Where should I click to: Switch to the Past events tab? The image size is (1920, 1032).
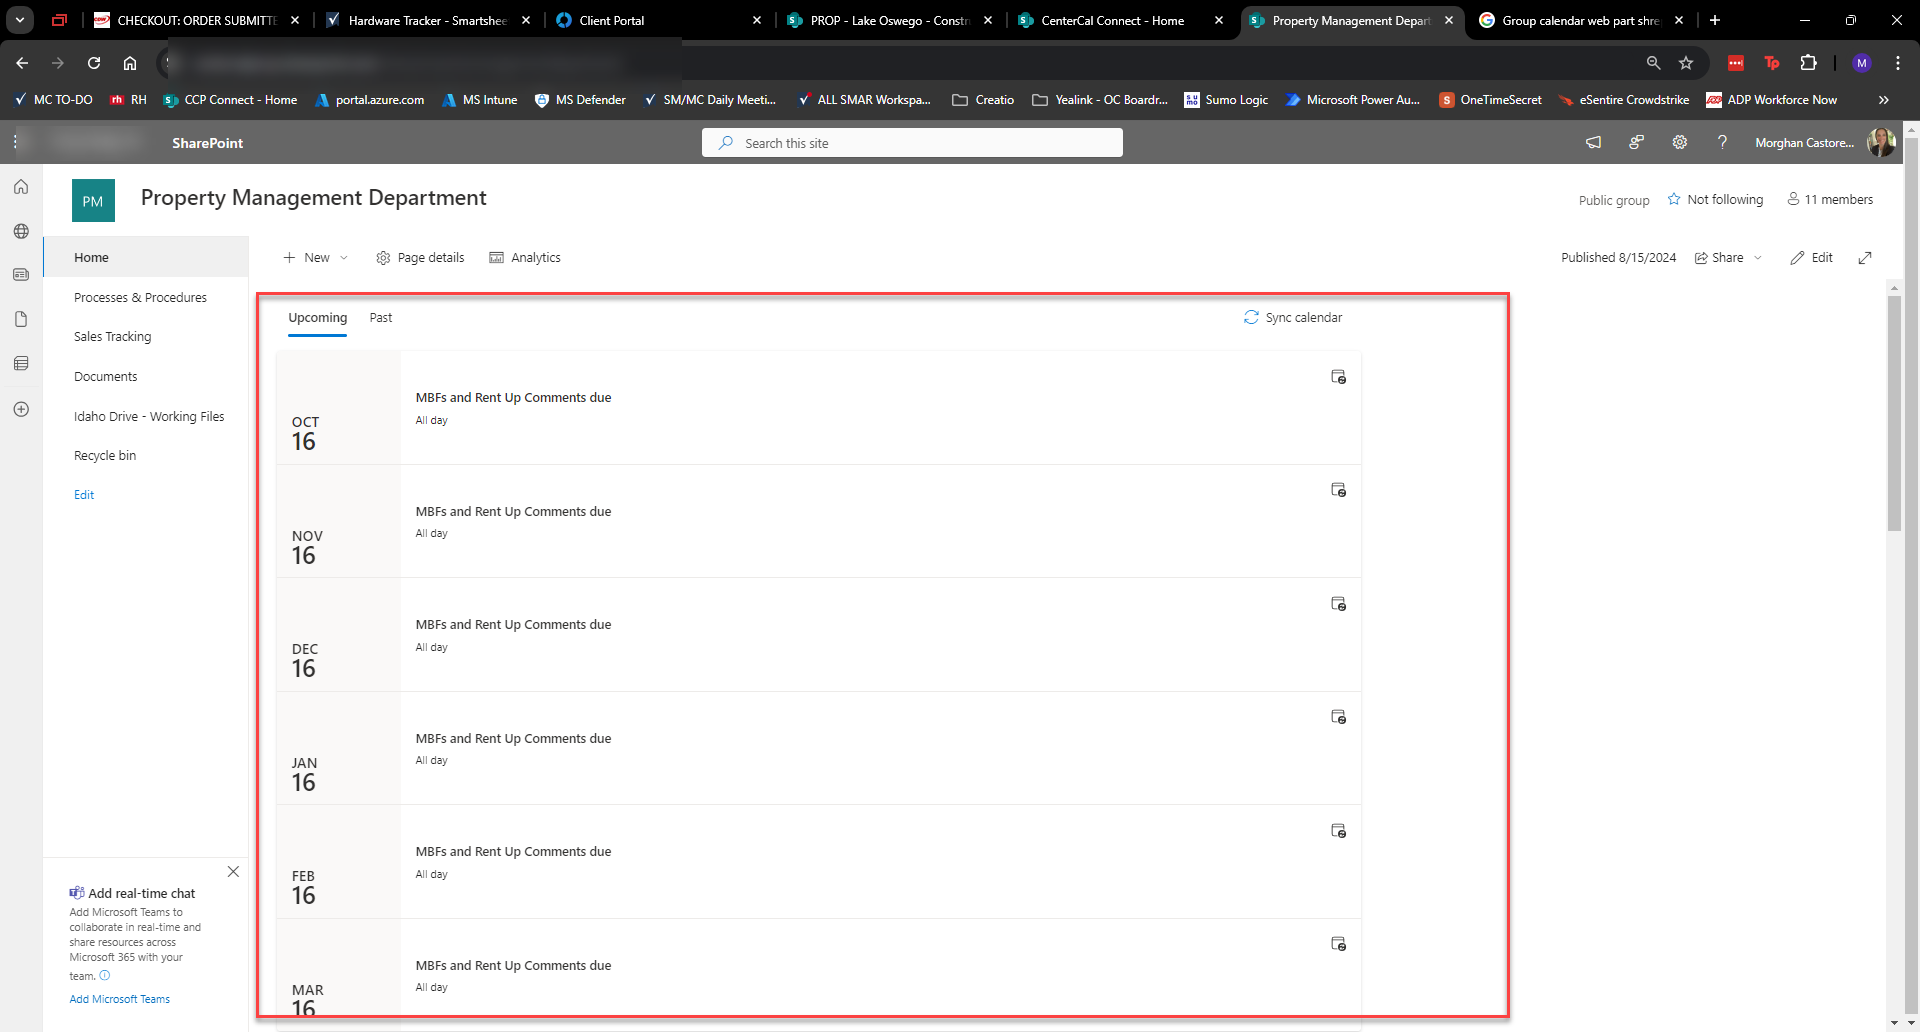pyautogui.click(x=380, y=317)
